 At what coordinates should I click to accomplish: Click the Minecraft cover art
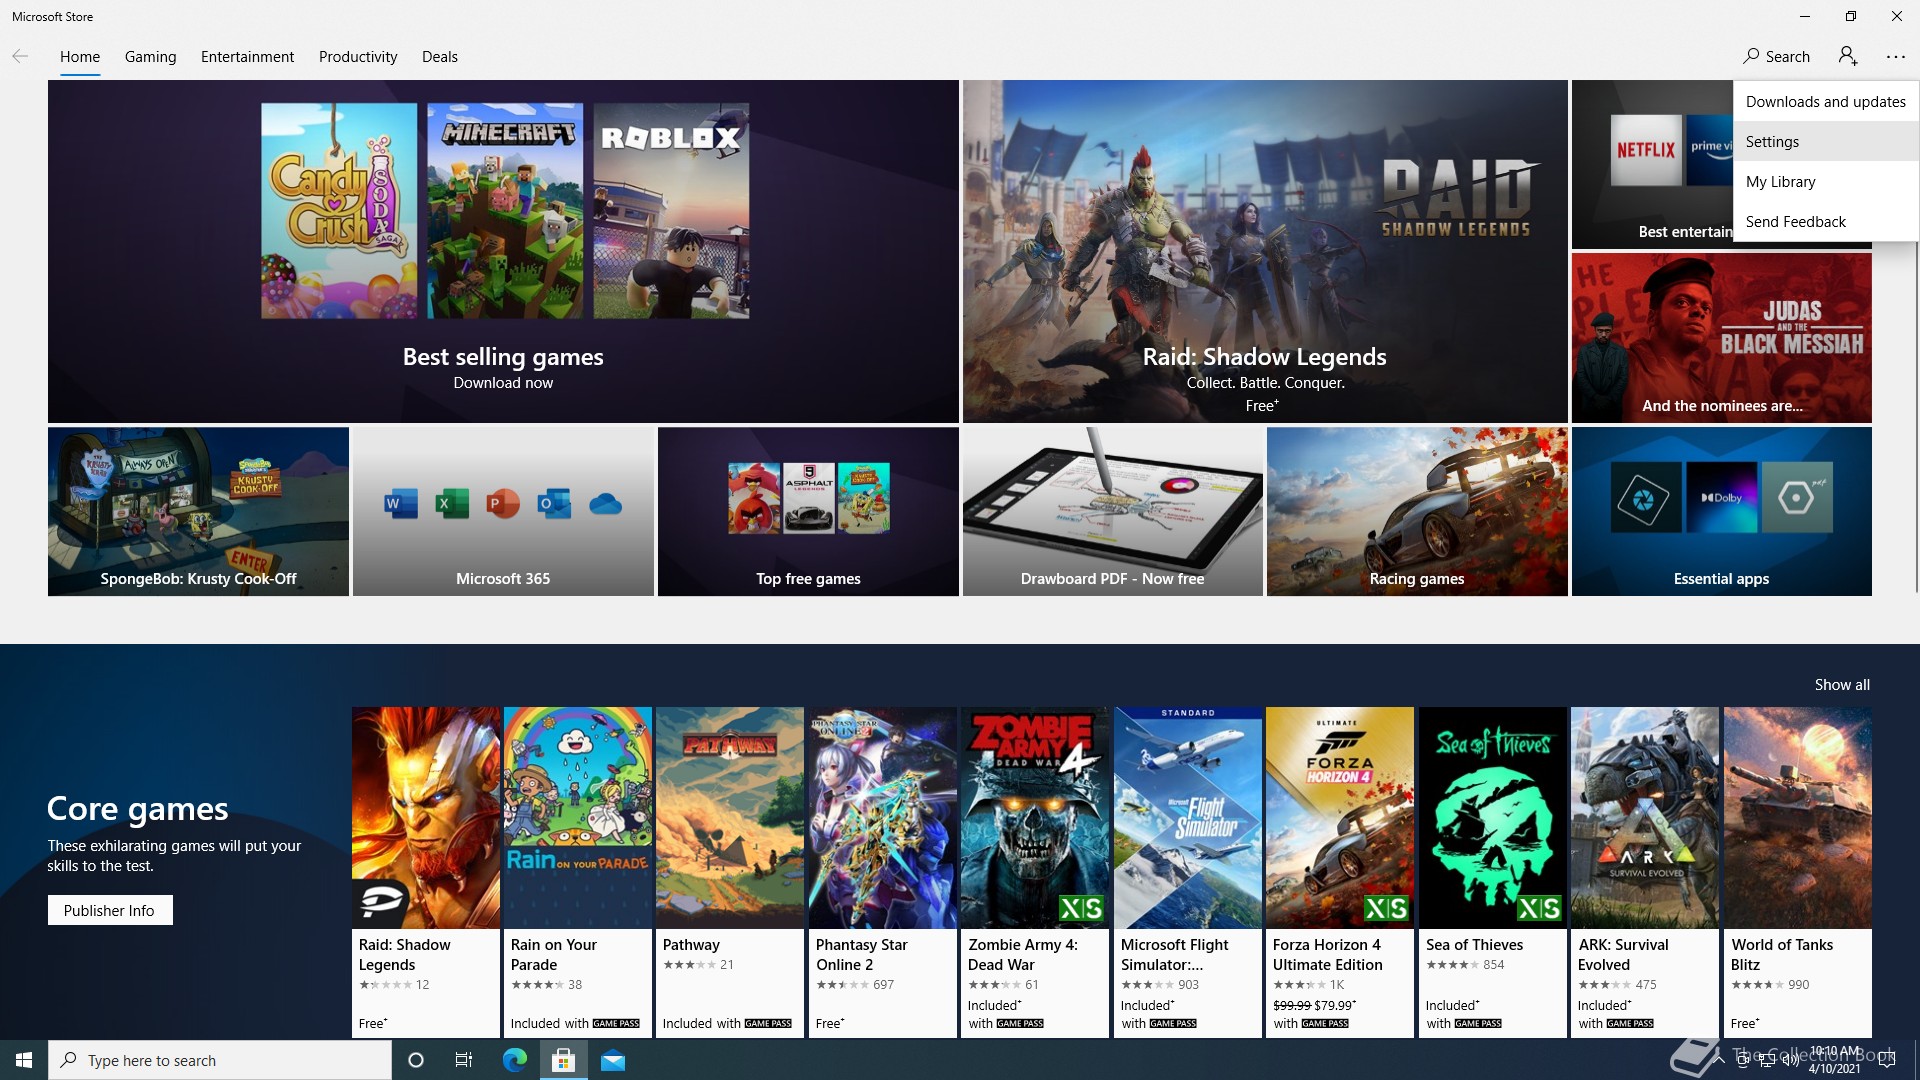tap(505, 211)
